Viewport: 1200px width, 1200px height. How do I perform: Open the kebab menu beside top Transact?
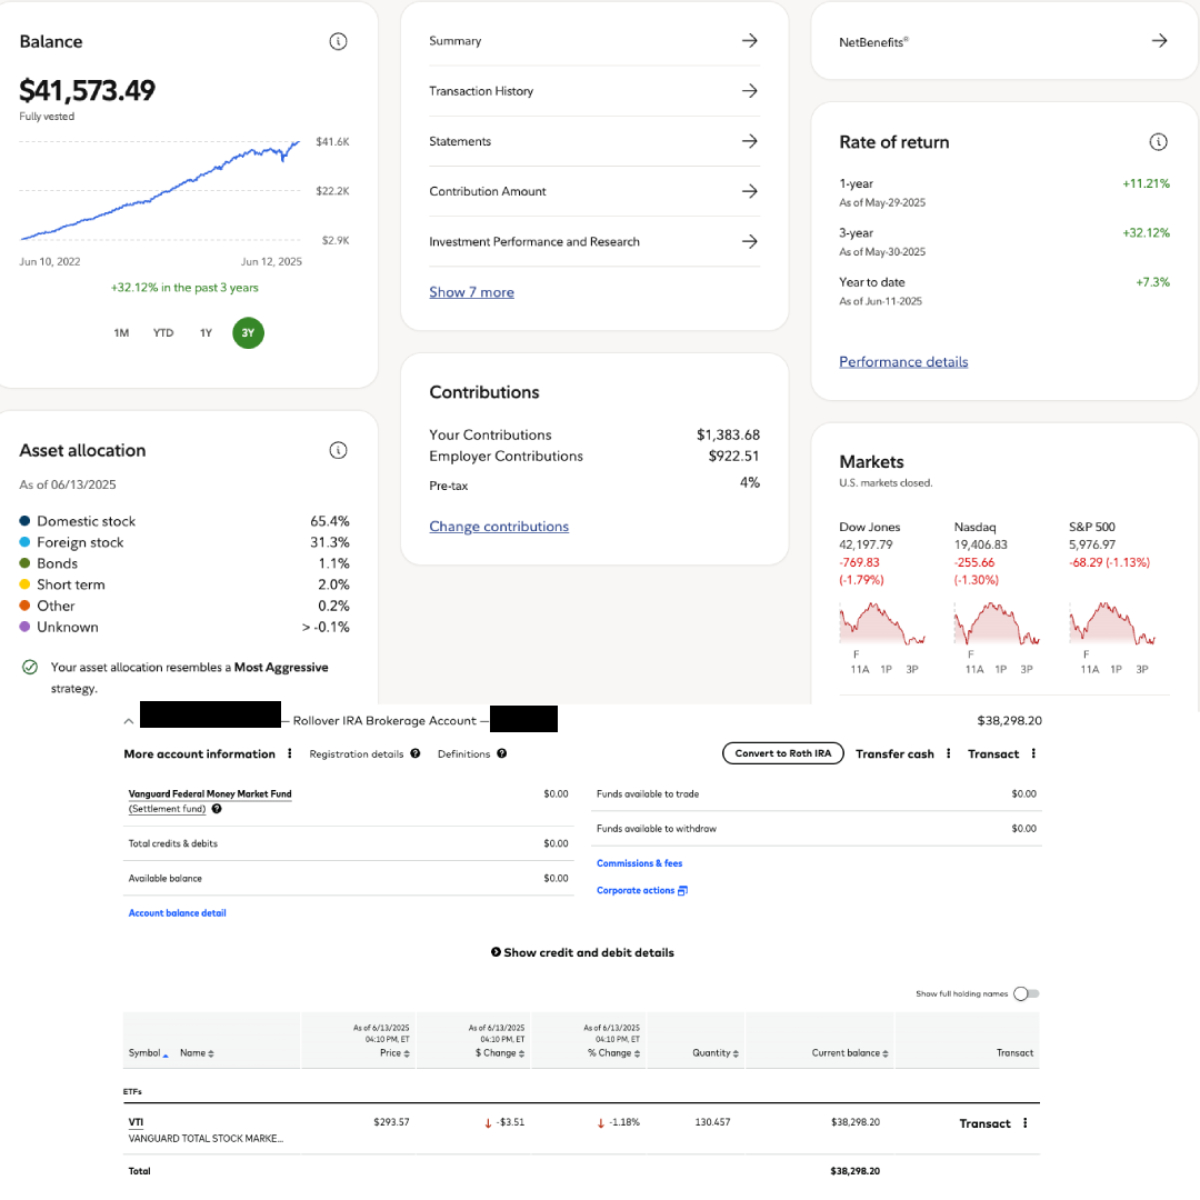coord(1033,754)
